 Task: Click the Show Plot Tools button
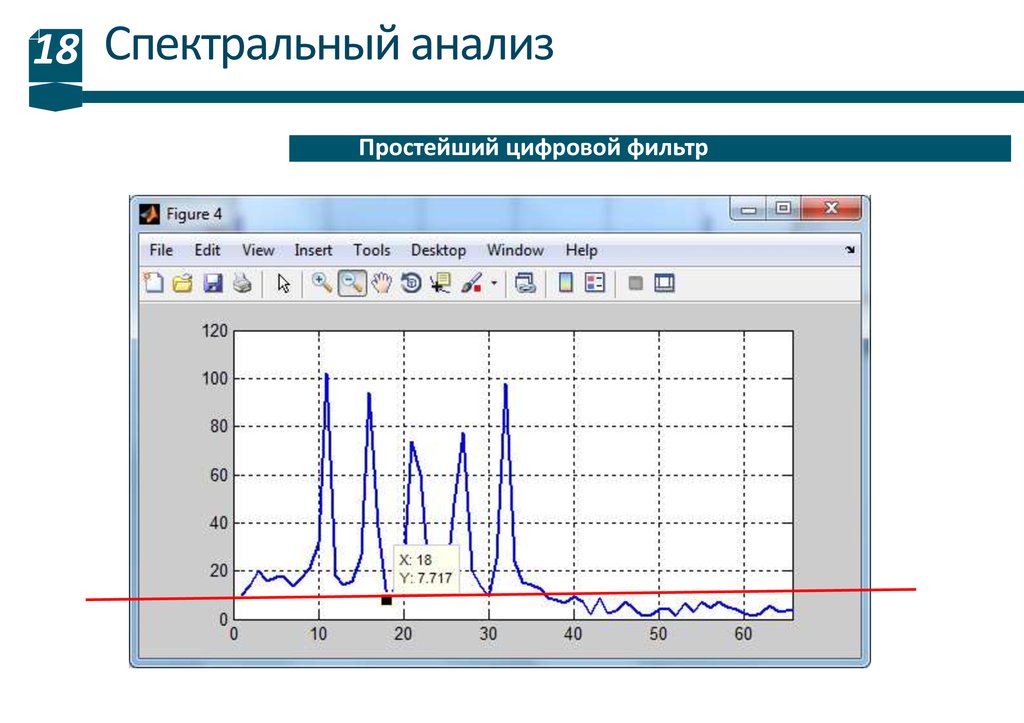tap(664, 283)
